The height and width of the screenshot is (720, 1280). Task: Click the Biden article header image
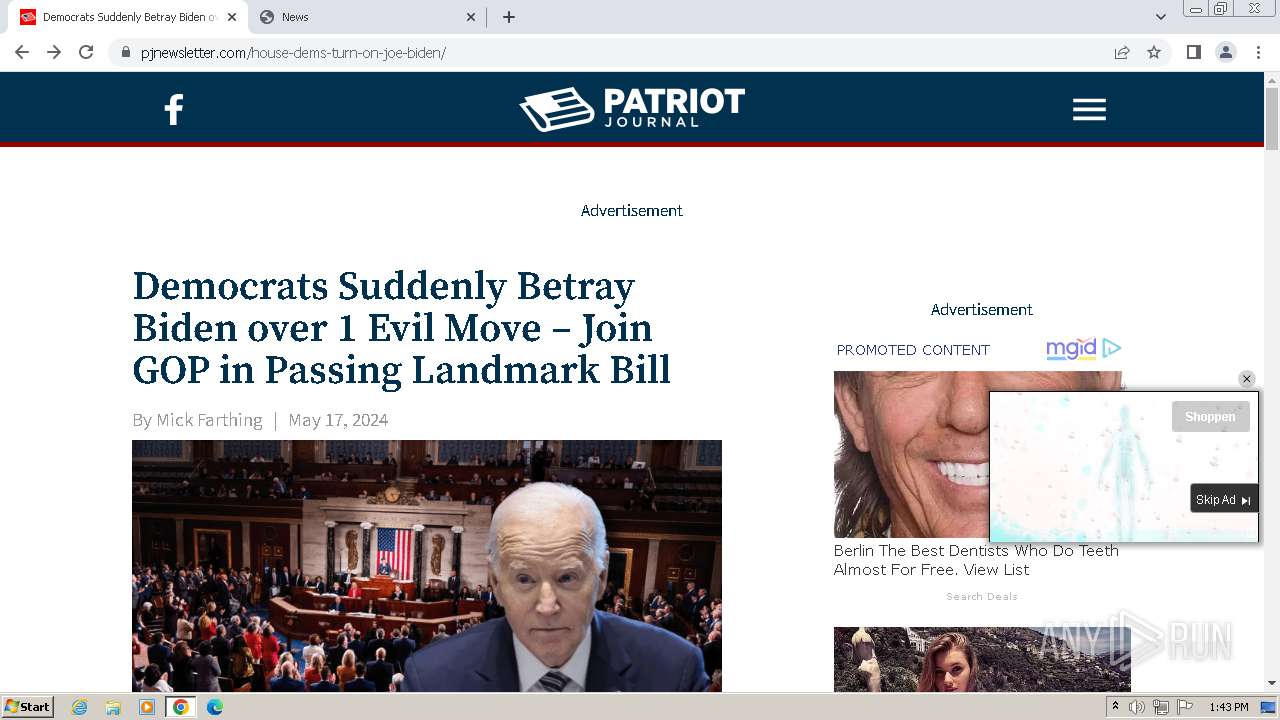(427, 566)
